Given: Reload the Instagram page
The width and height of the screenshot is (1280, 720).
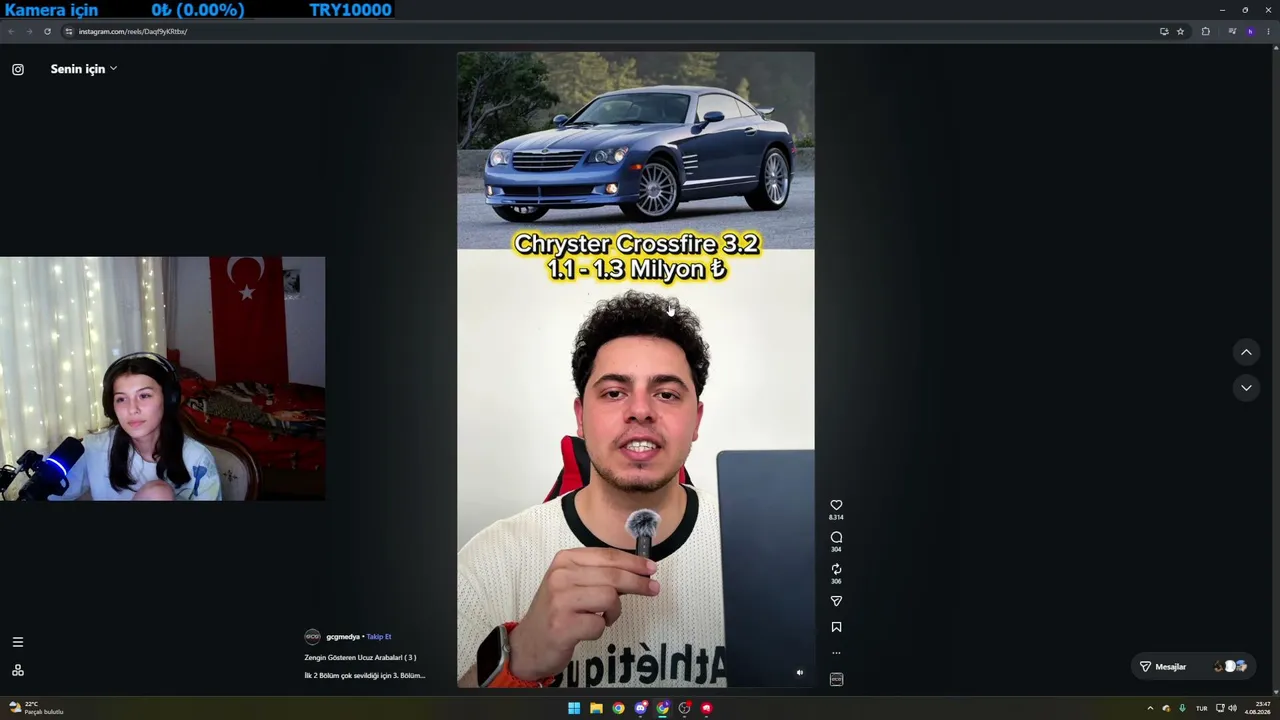Looking at the screenshot, I should 47,31.
